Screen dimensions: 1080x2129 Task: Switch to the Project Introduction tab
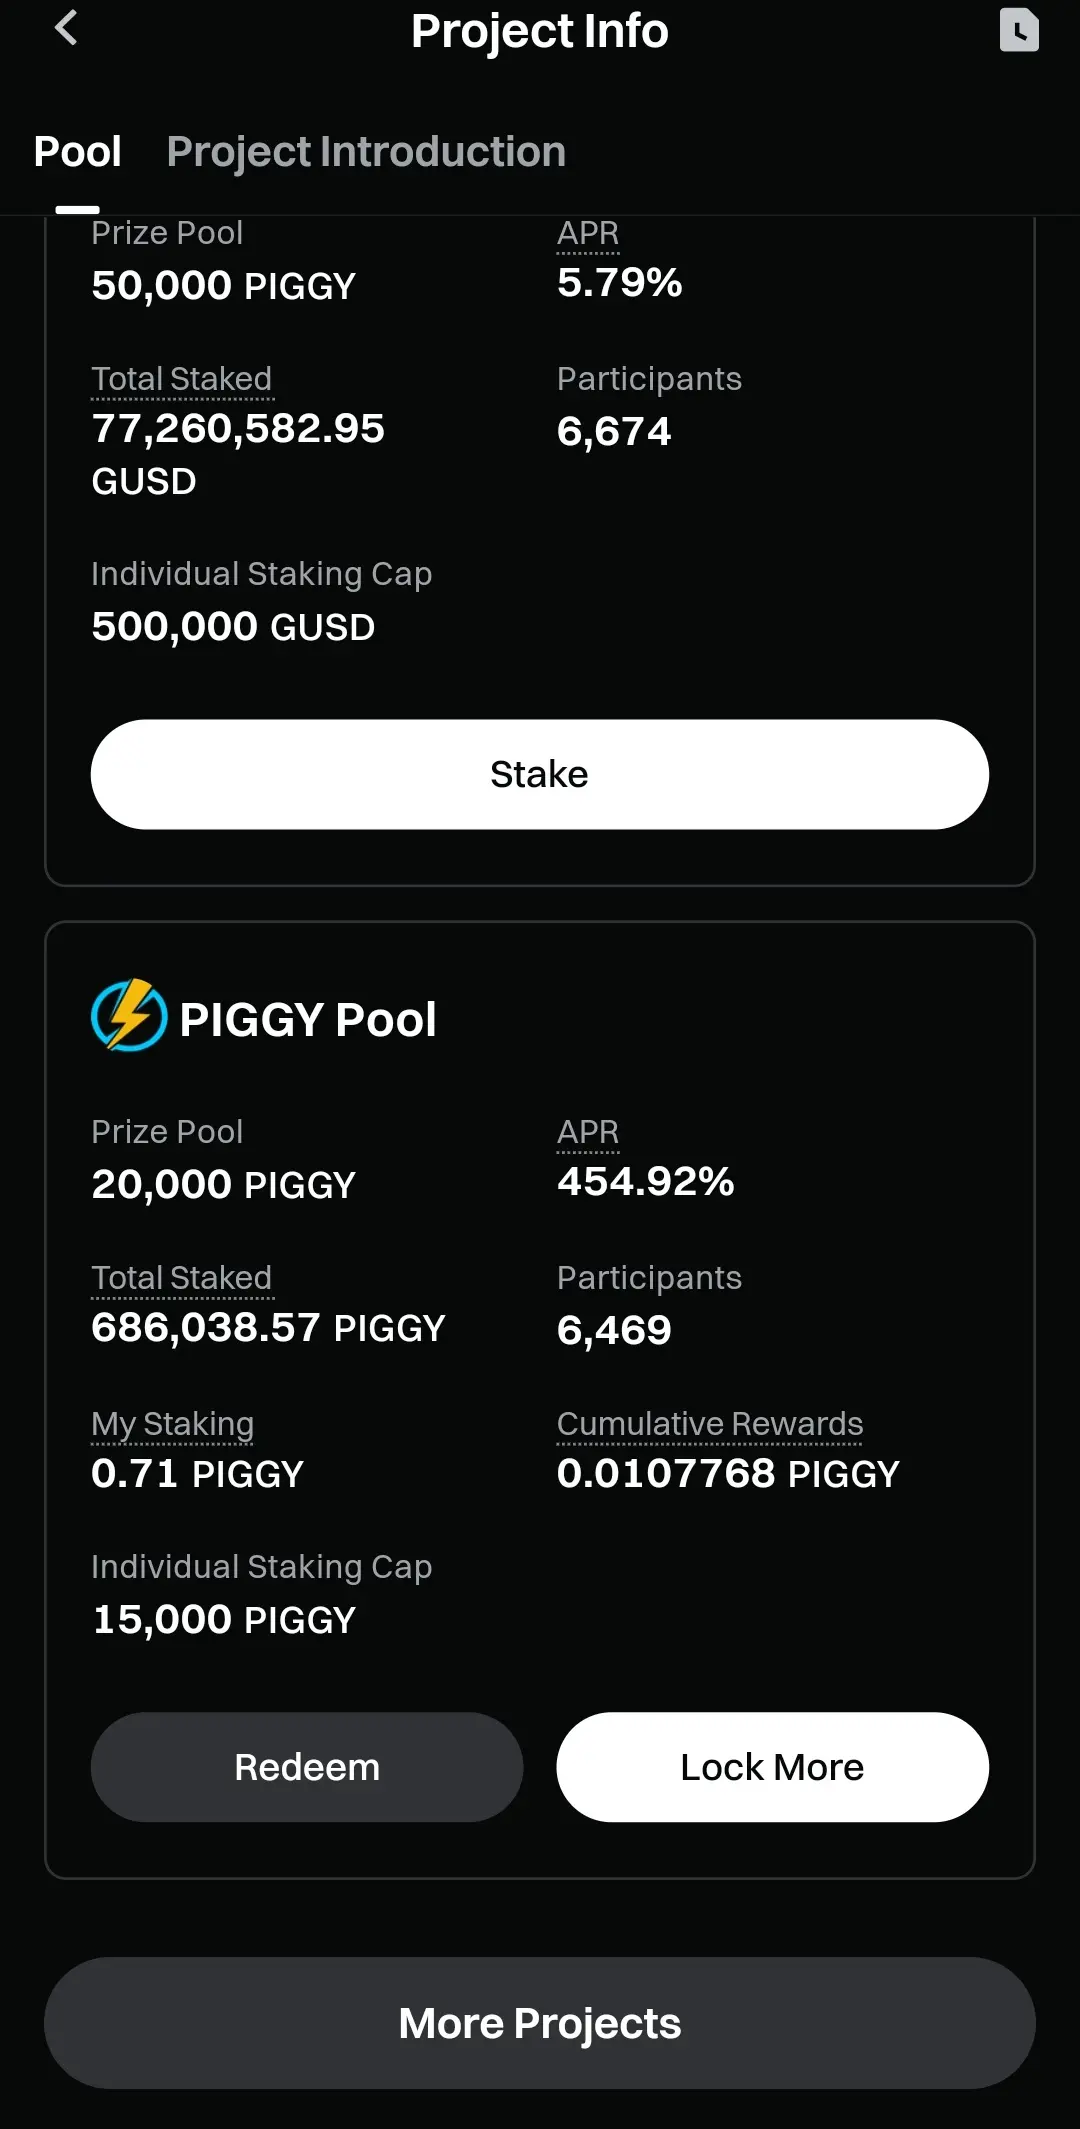pyautogui.click(x=366, y=152)
